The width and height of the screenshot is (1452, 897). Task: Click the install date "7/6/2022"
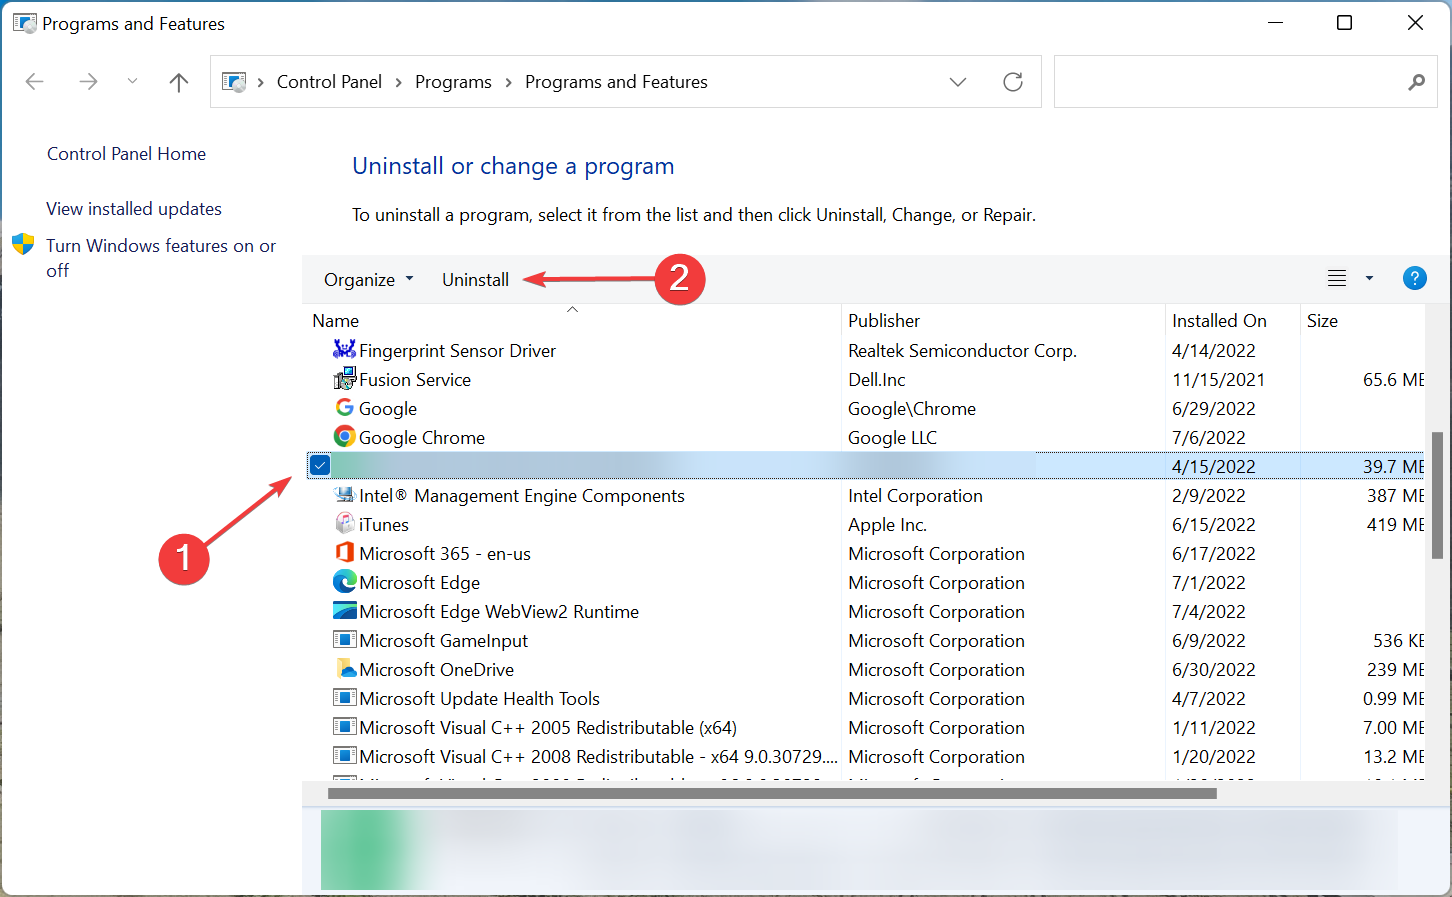1209,438
